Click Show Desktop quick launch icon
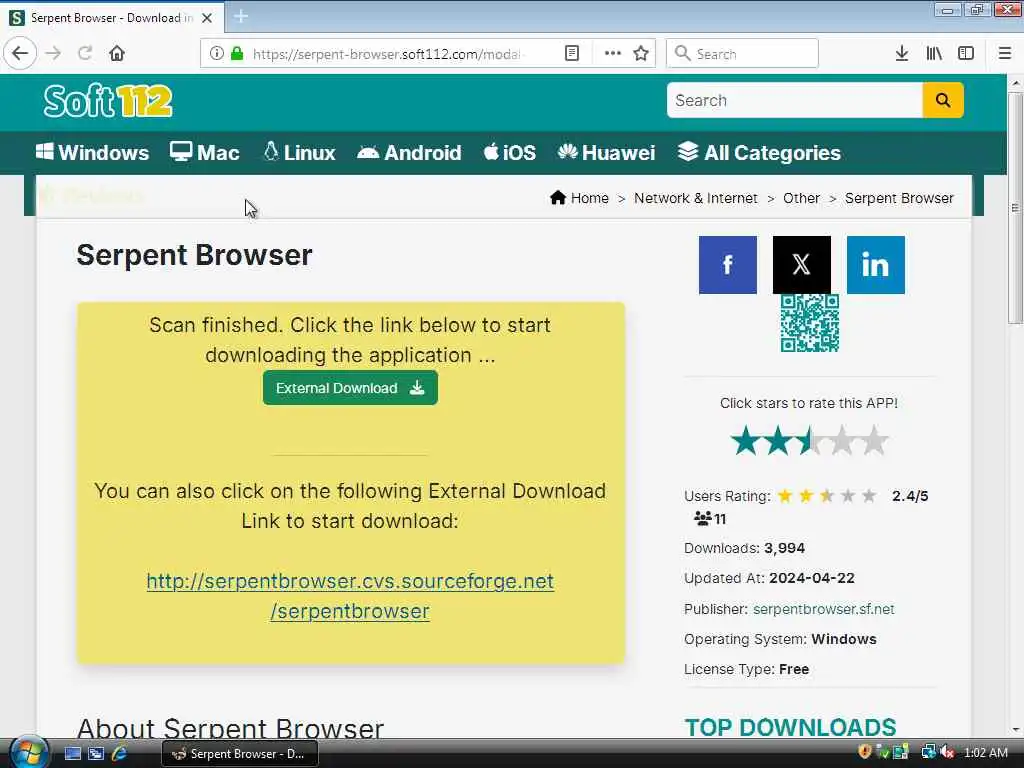This screenshot has height=768, width=1024. pyautogui.click(x=72, y=754)
